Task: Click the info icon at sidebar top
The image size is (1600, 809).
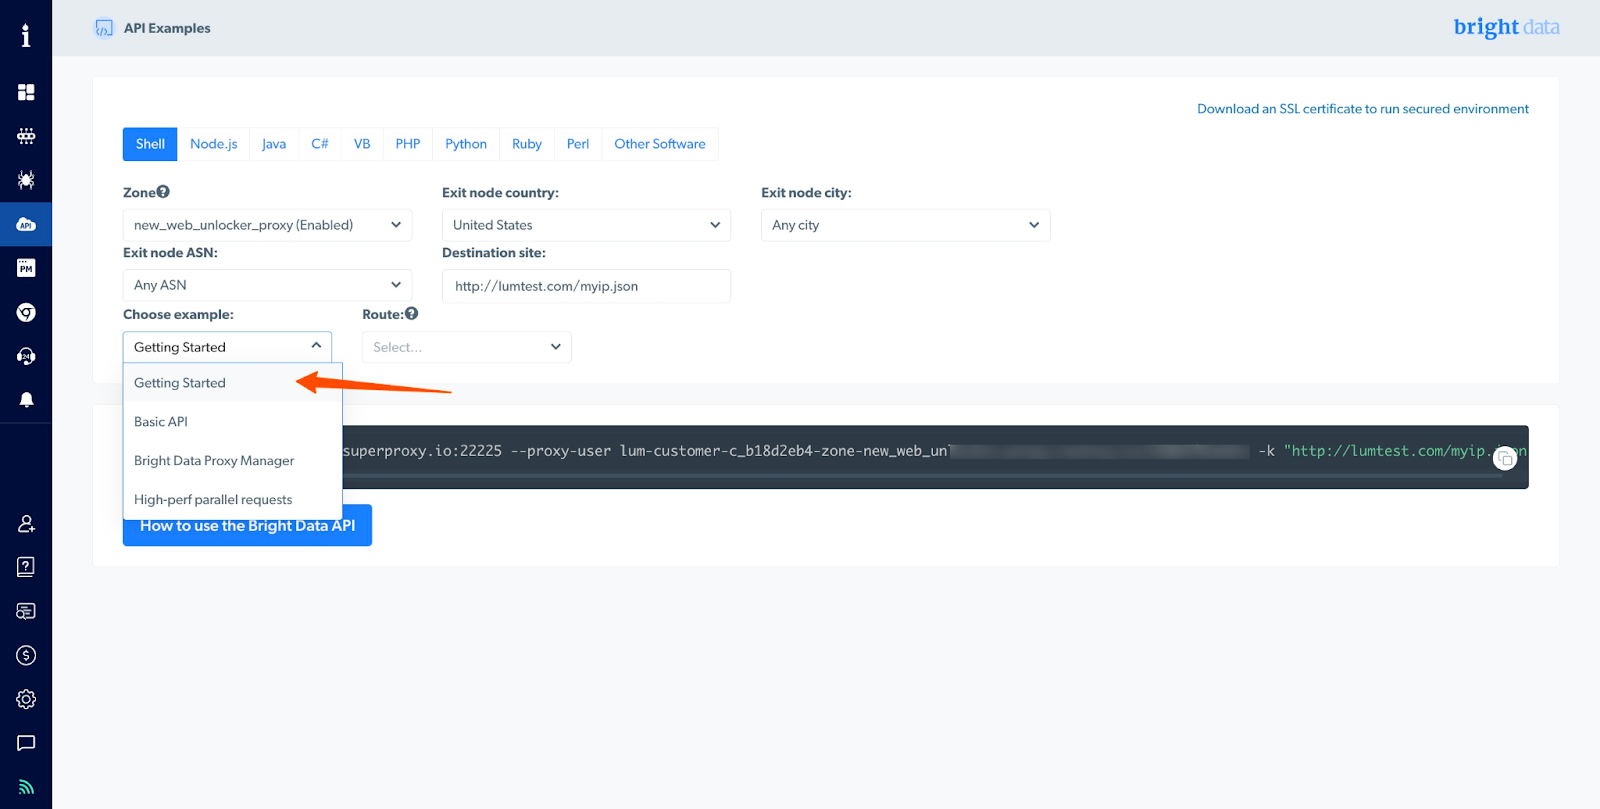Action: click(26, 36)
